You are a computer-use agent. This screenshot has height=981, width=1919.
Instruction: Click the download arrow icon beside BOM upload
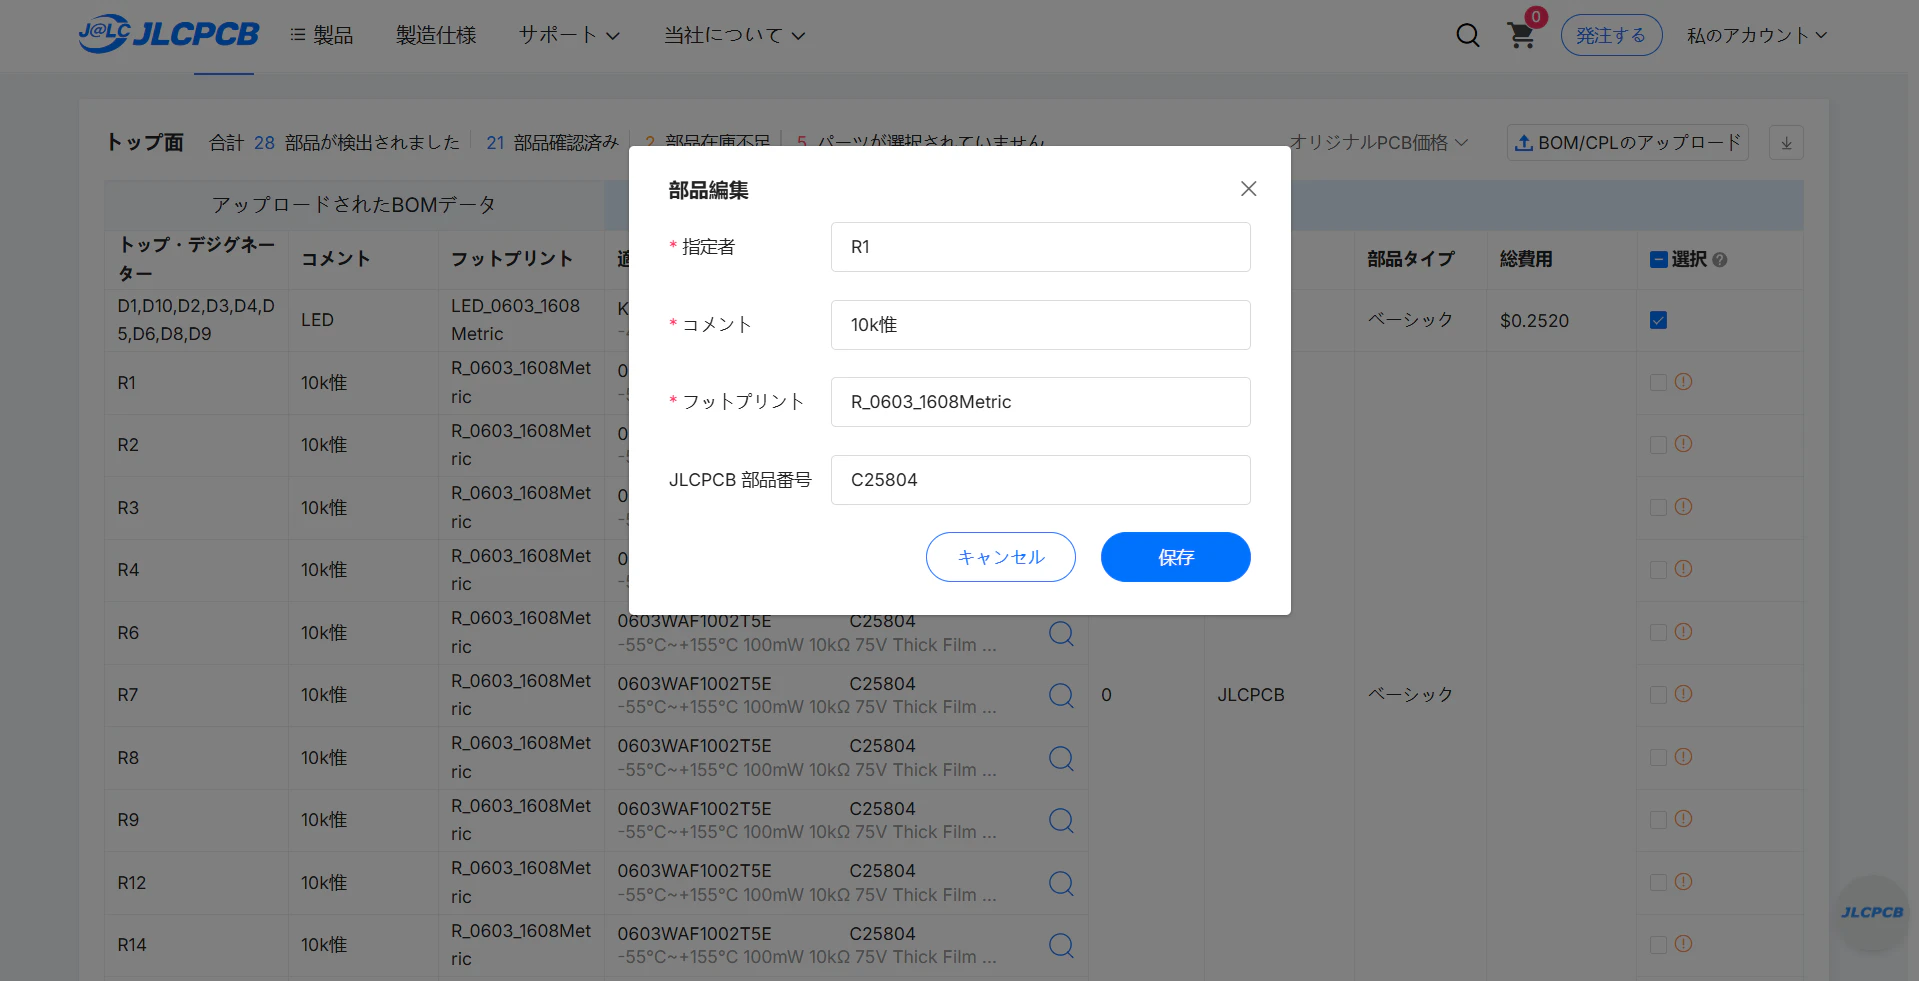pyautogui.click(x=1786, y=143)
